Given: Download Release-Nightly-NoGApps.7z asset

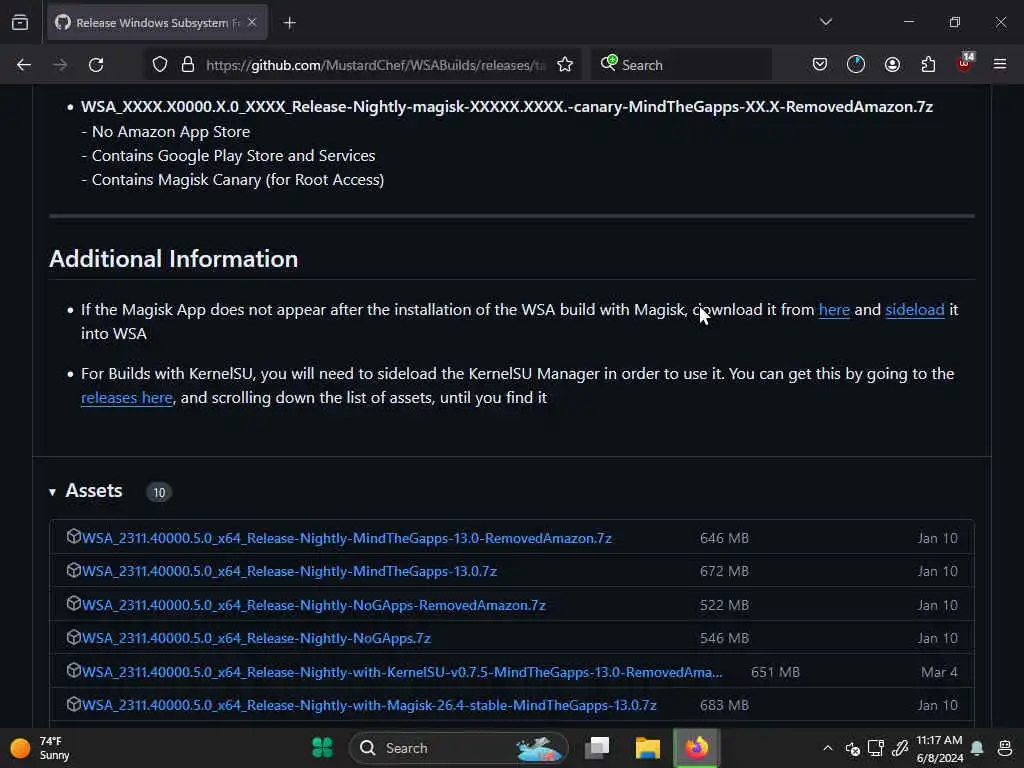Looking at the screenshot, I should tap(256, 638).
